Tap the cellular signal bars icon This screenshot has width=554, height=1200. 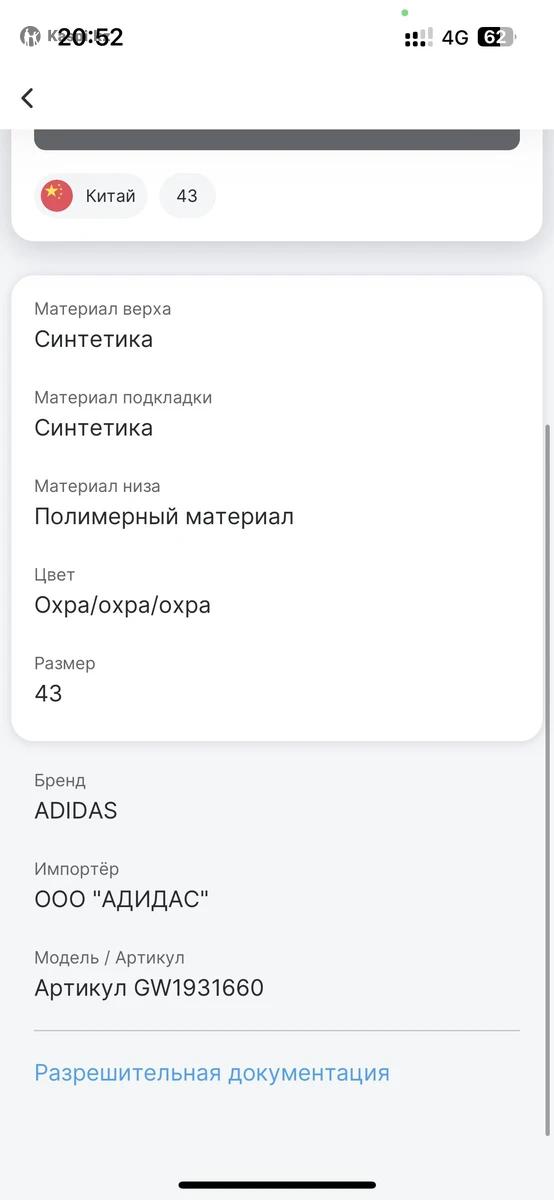(418, 38)
